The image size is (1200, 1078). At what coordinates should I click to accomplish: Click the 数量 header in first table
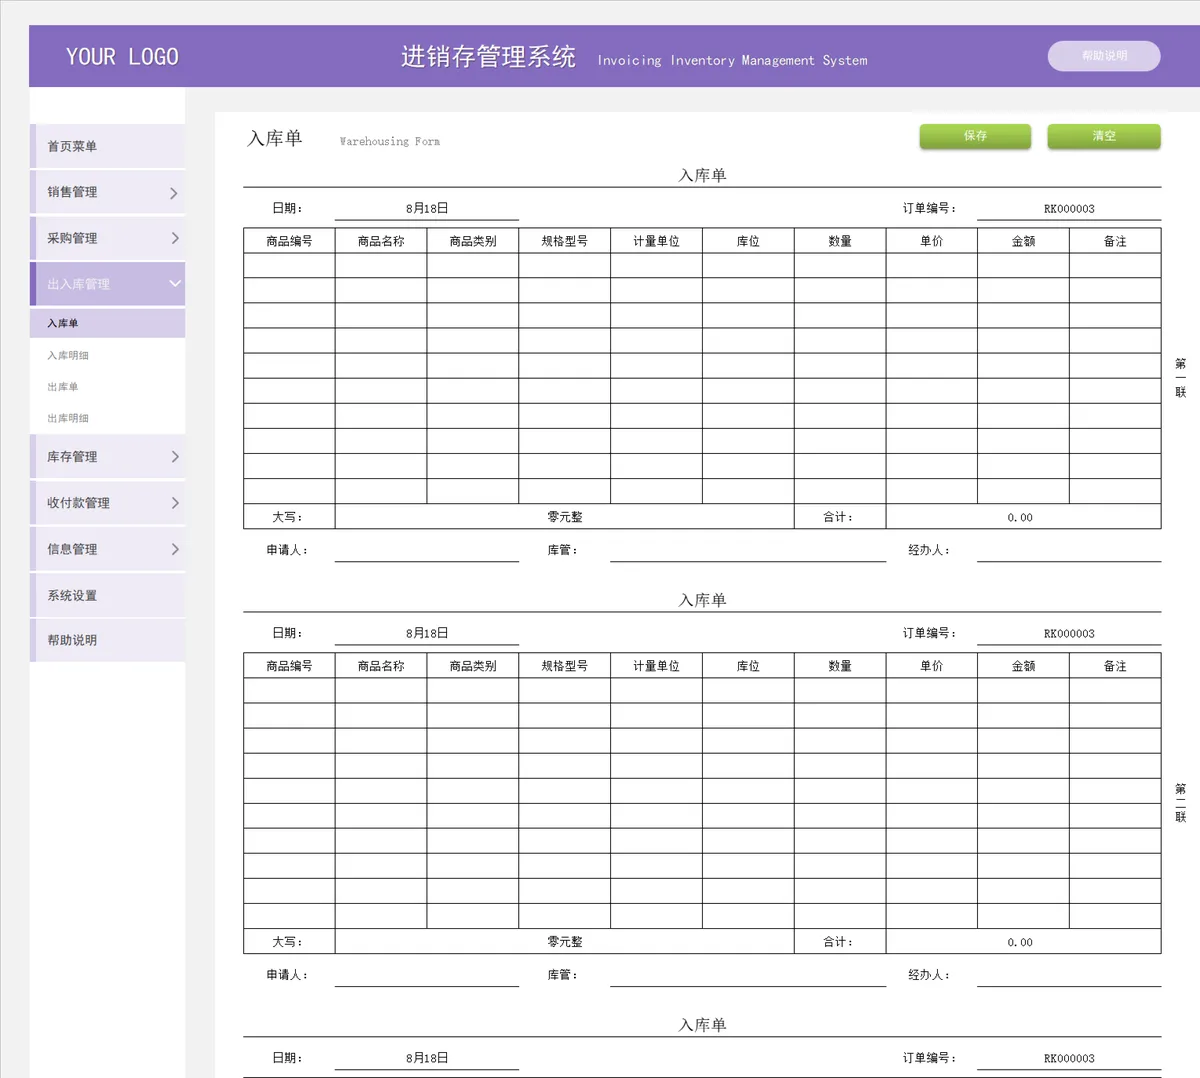(x=840, y=241)
